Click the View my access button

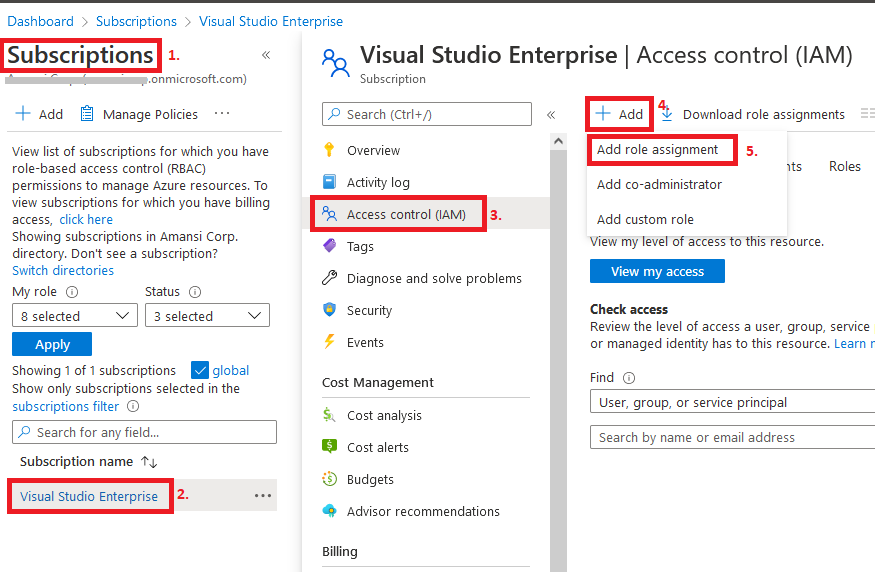click(657, 271)
